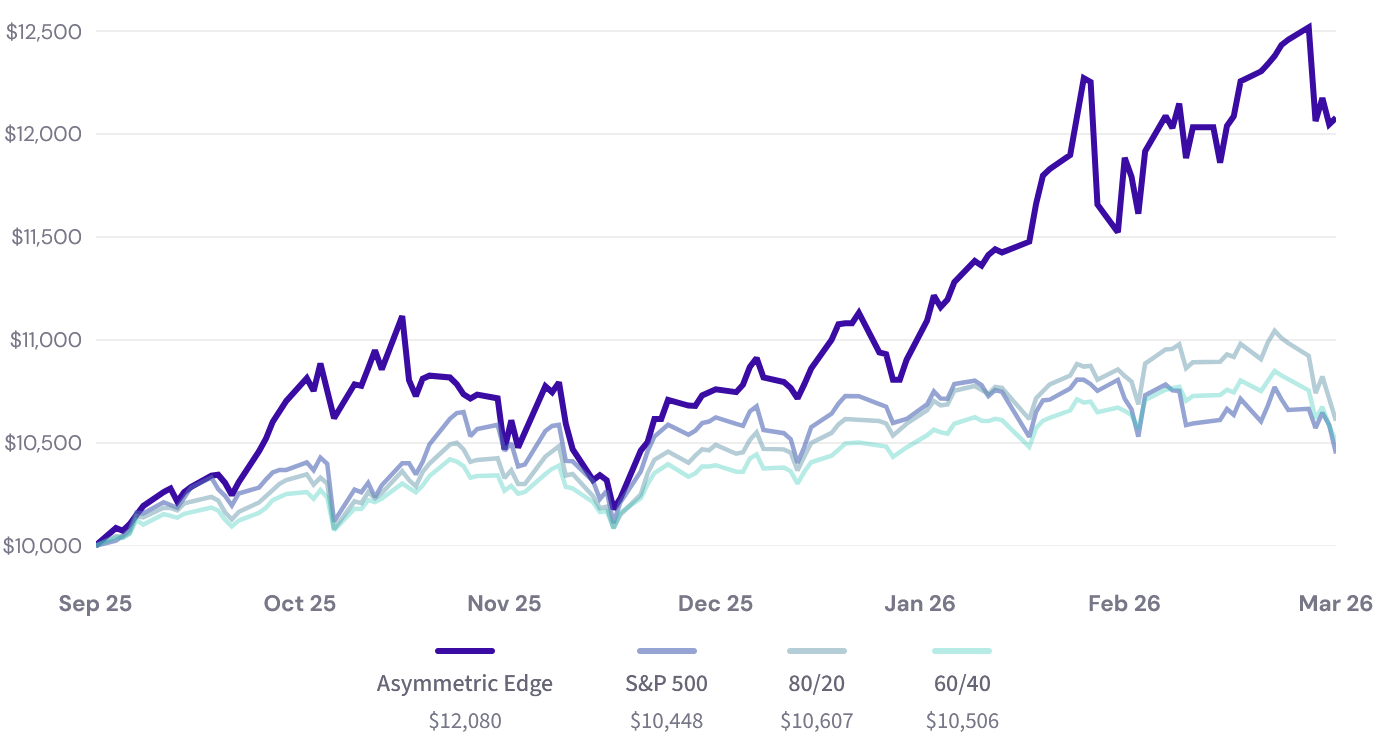Click the $12,500 y-axis label
The image size is (1377, 736).
pyautogui.click(x=44, y=32)
